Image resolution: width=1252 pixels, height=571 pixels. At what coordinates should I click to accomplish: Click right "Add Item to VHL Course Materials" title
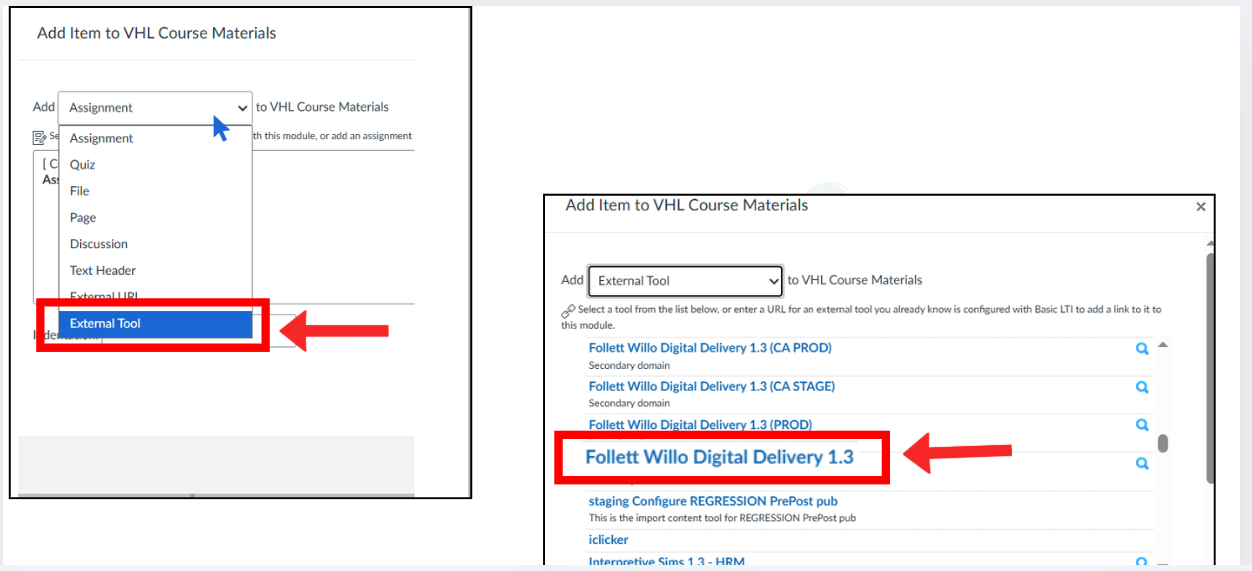coord(687,205)
